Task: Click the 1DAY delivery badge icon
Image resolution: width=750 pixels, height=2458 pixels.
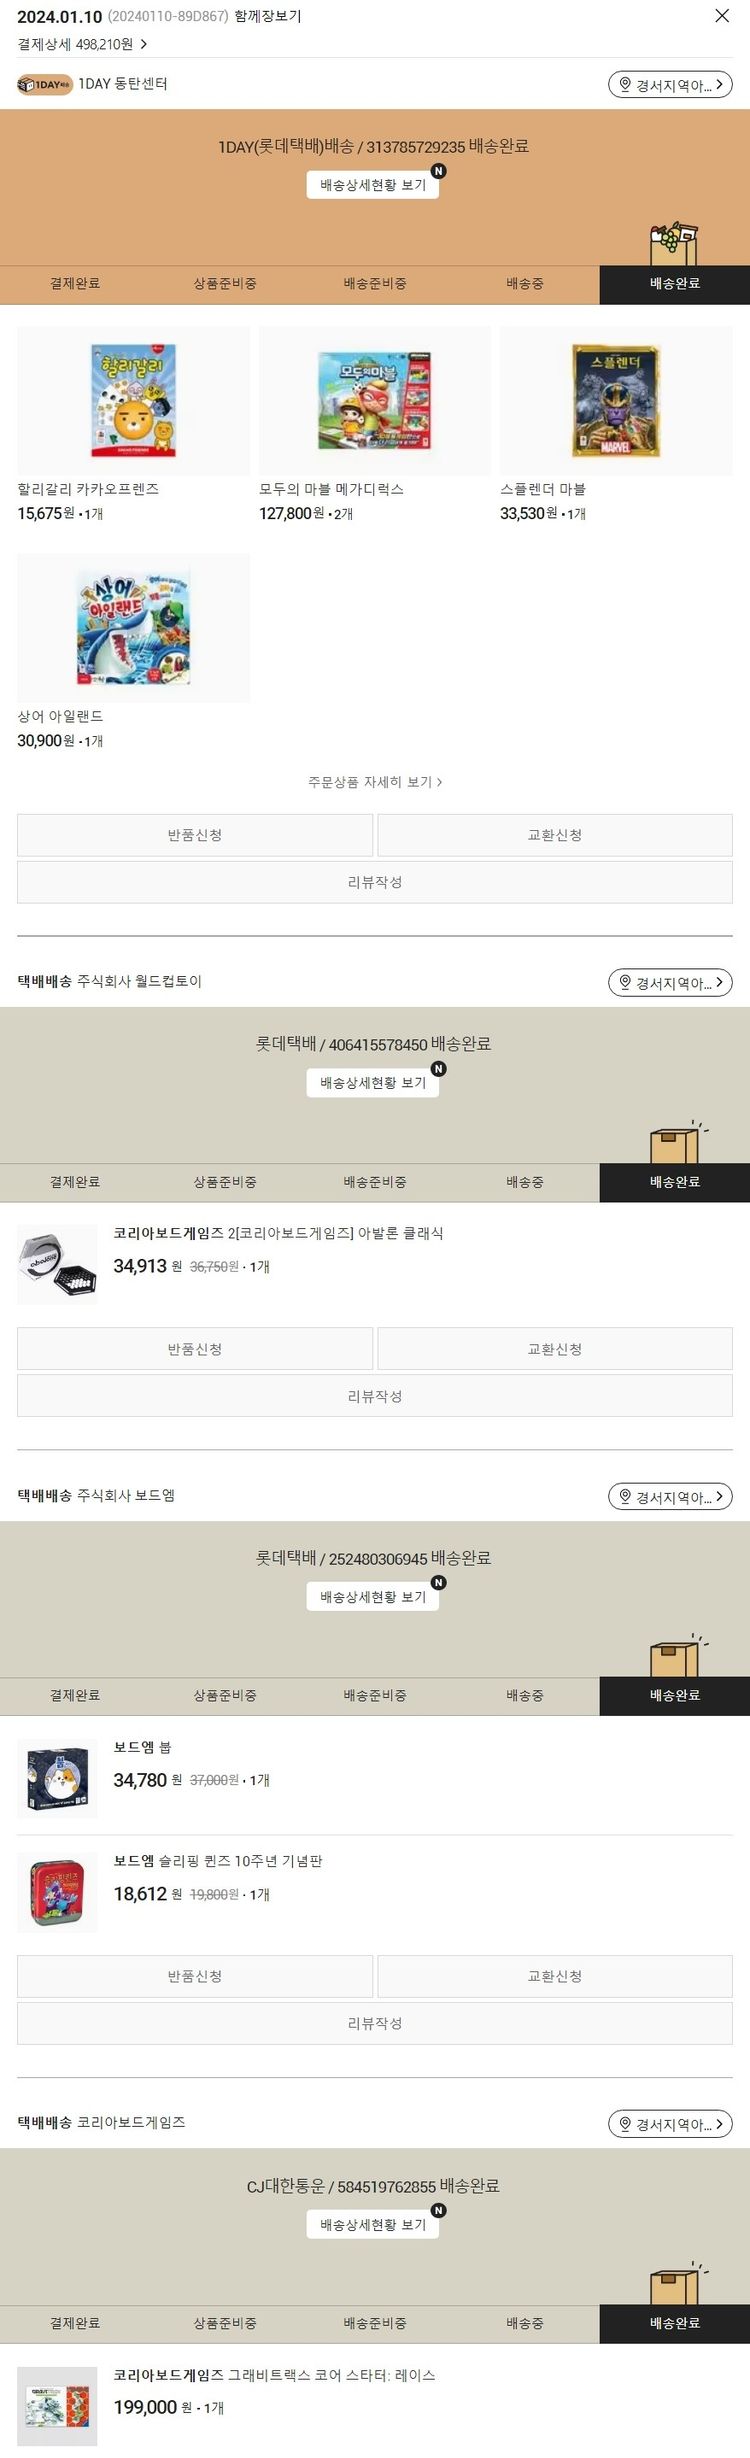Action: [x=45, y=85]
